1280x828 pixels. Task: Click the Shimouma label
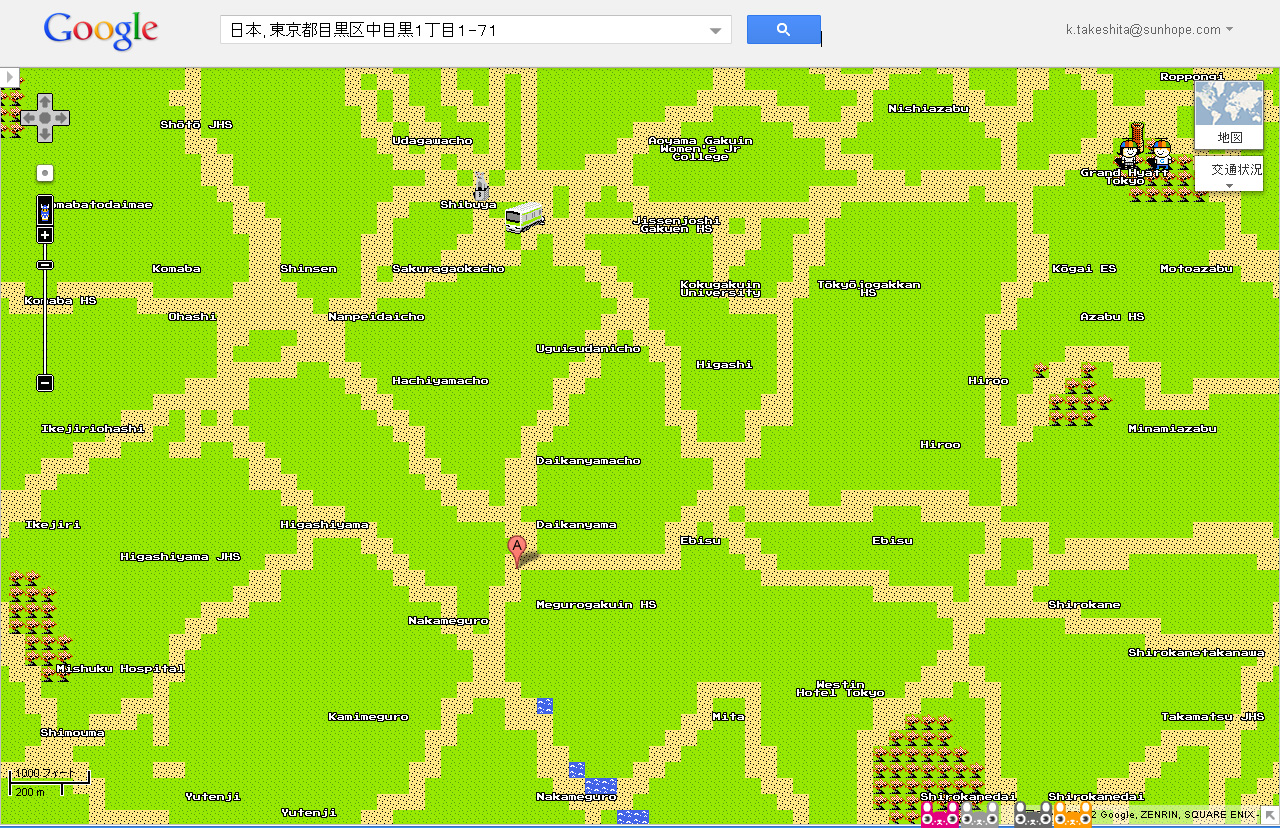(x=72, y=733)
